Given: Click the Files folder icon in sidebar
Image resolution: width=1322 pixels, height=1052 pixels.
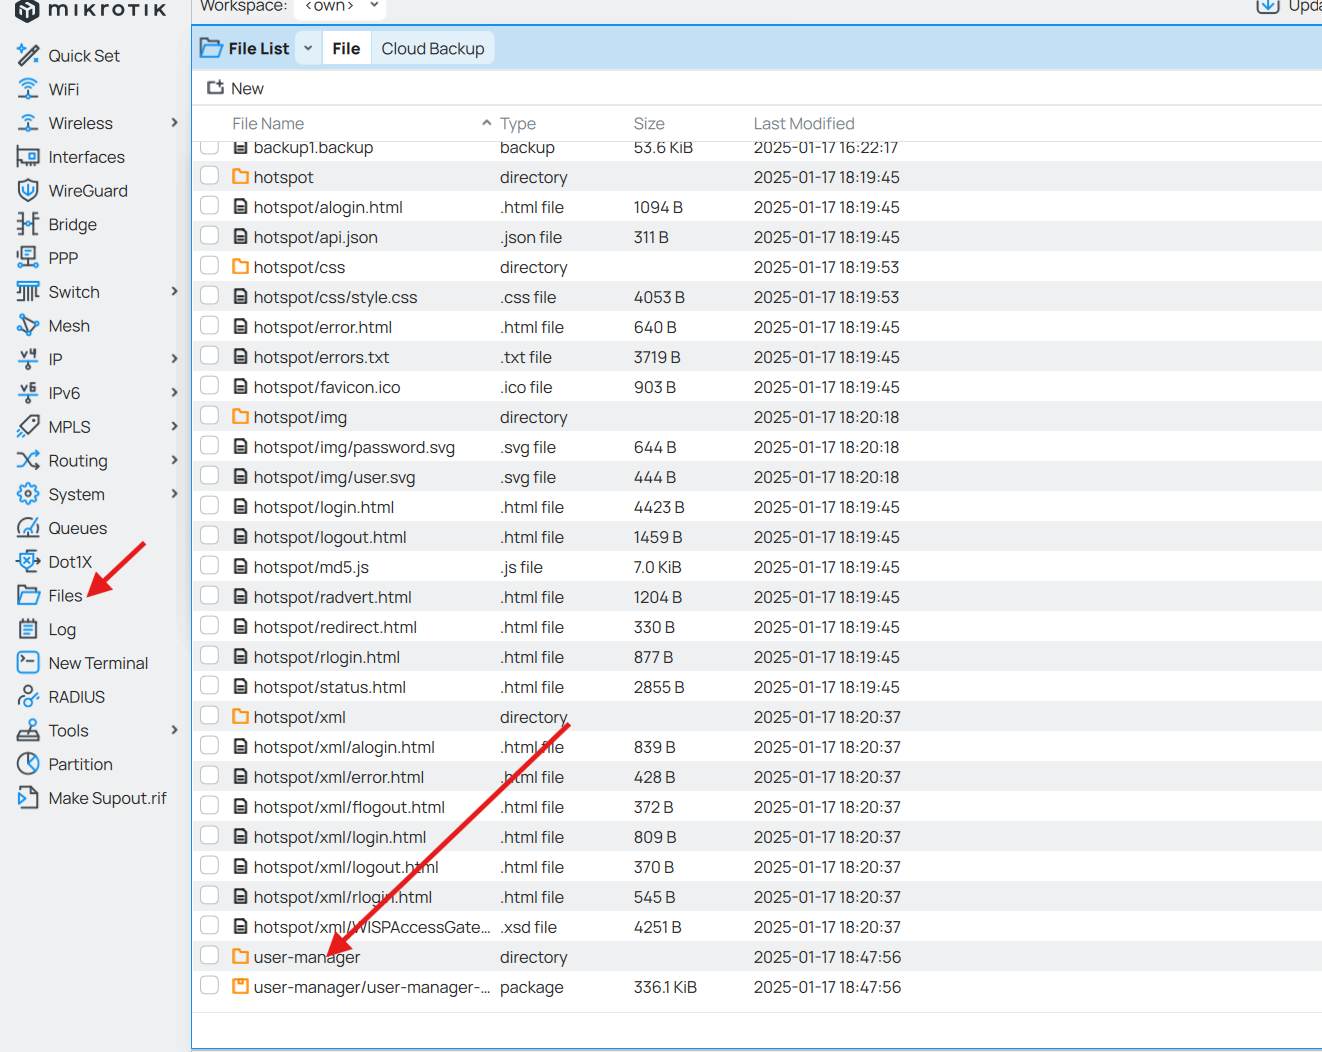Looking at the screenshot, I should pos(28,595).
